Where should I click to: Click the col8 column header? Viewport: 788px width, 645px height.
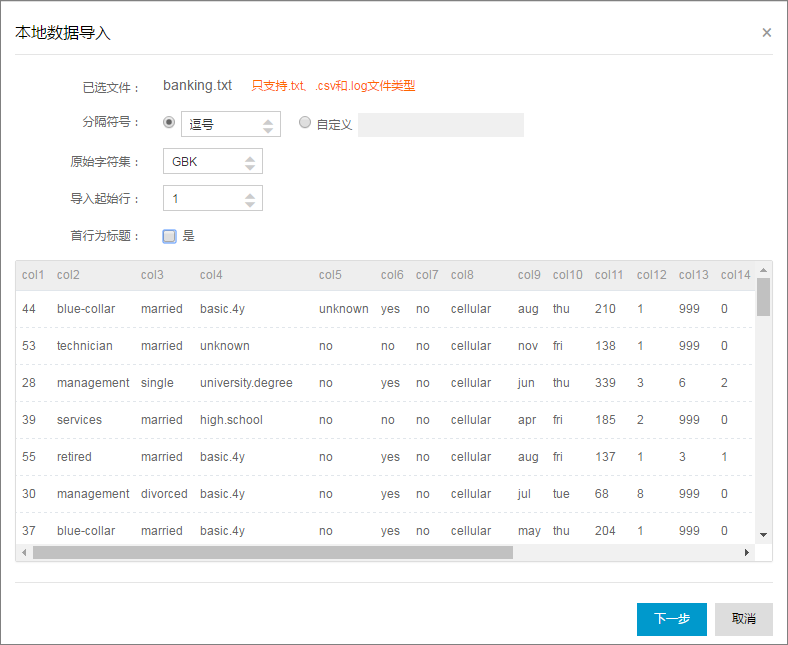click(462, 275)
